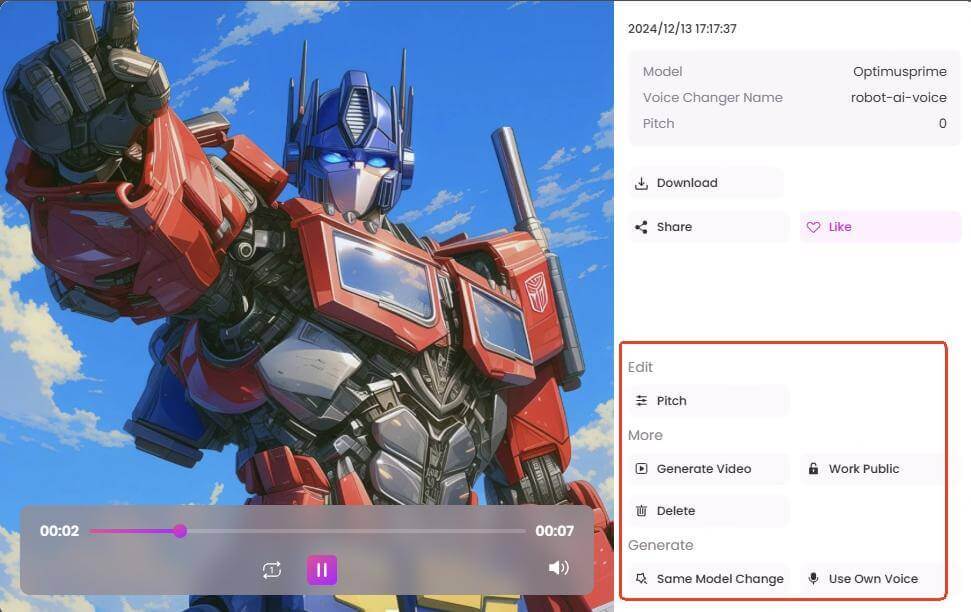Image resolution: width=971 pixels, height=612 pixels.
Task: Click the total duration 00:07
Action: point(554,531)
